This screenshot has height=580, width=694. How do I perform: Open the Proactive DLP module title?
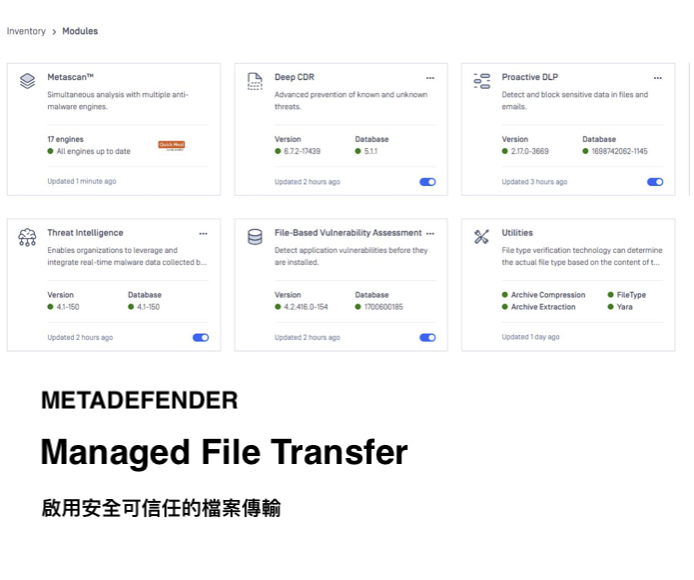[x=530, y=77]
